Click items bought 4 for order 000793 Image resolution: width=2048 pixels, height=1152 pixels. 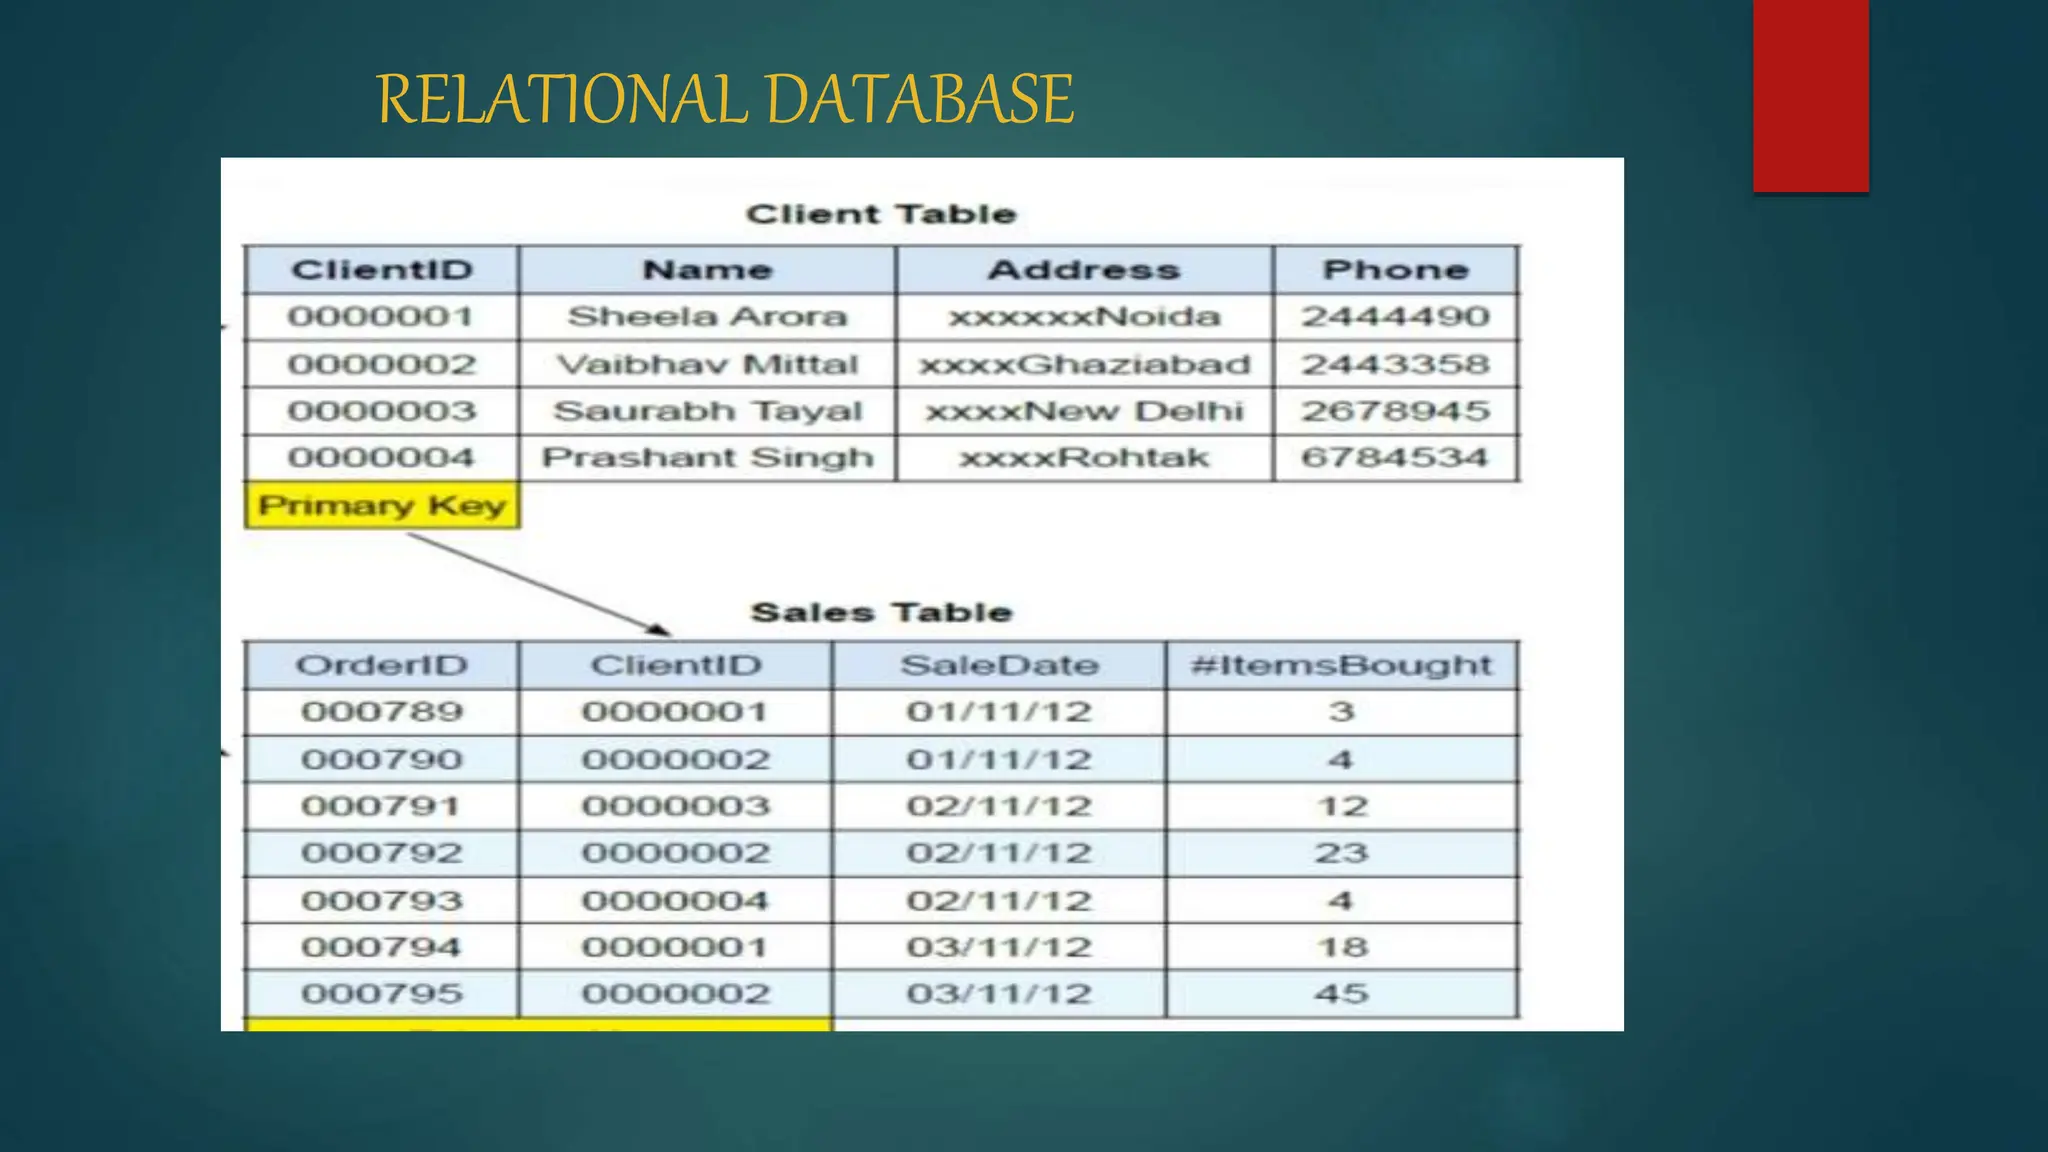1341,900
